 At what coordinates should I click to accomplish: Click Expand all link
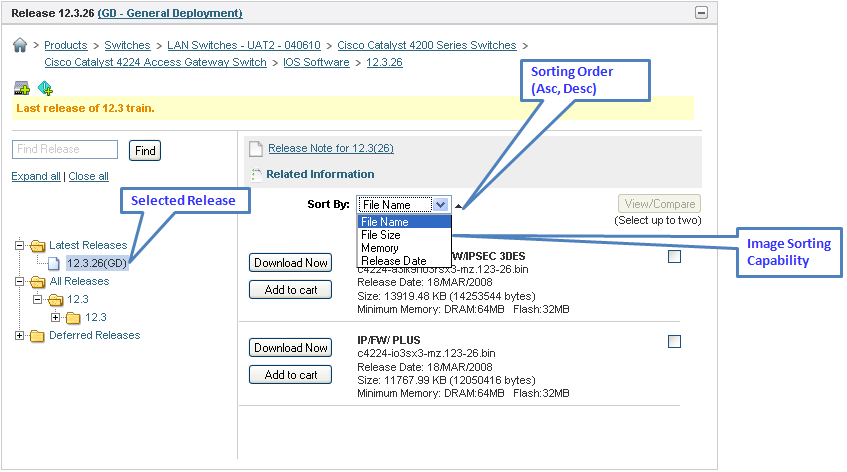point(36,177)
